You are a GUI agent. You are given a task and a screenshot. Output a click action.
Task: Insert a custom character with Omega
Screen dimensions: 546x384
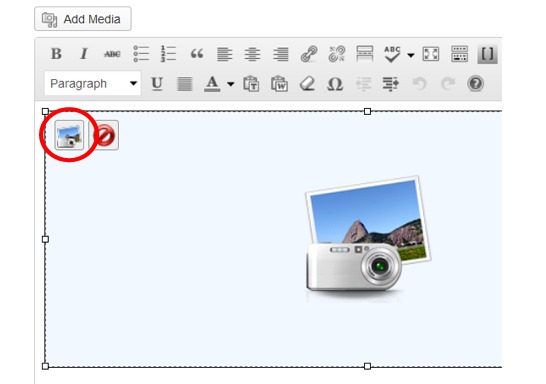335,84
